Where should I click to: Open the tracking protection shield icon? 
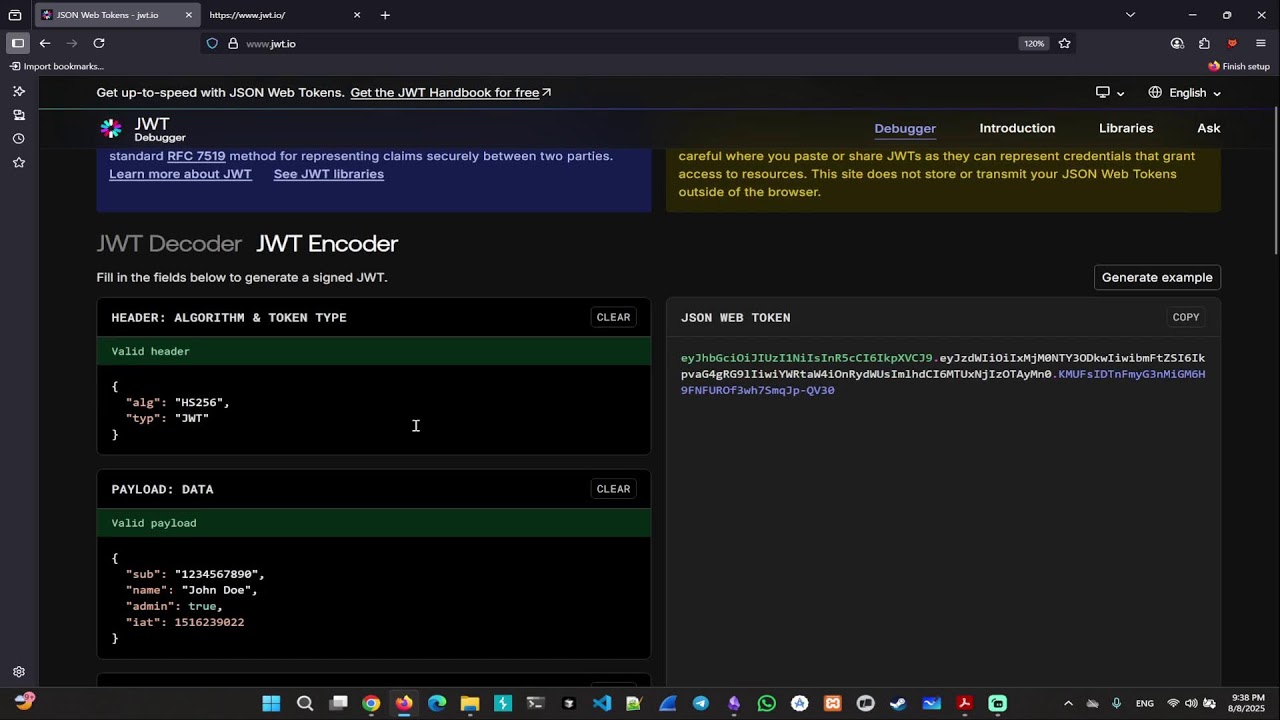(212, 44)
